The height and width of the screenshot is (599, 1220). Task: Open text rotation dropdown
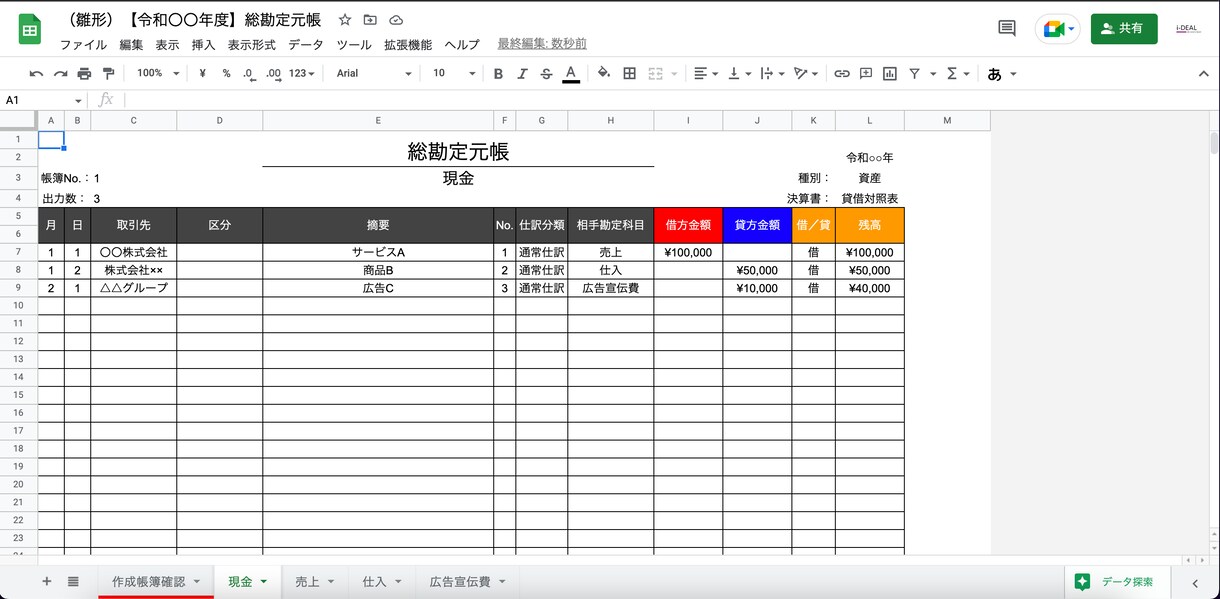(x=805, y=73)
